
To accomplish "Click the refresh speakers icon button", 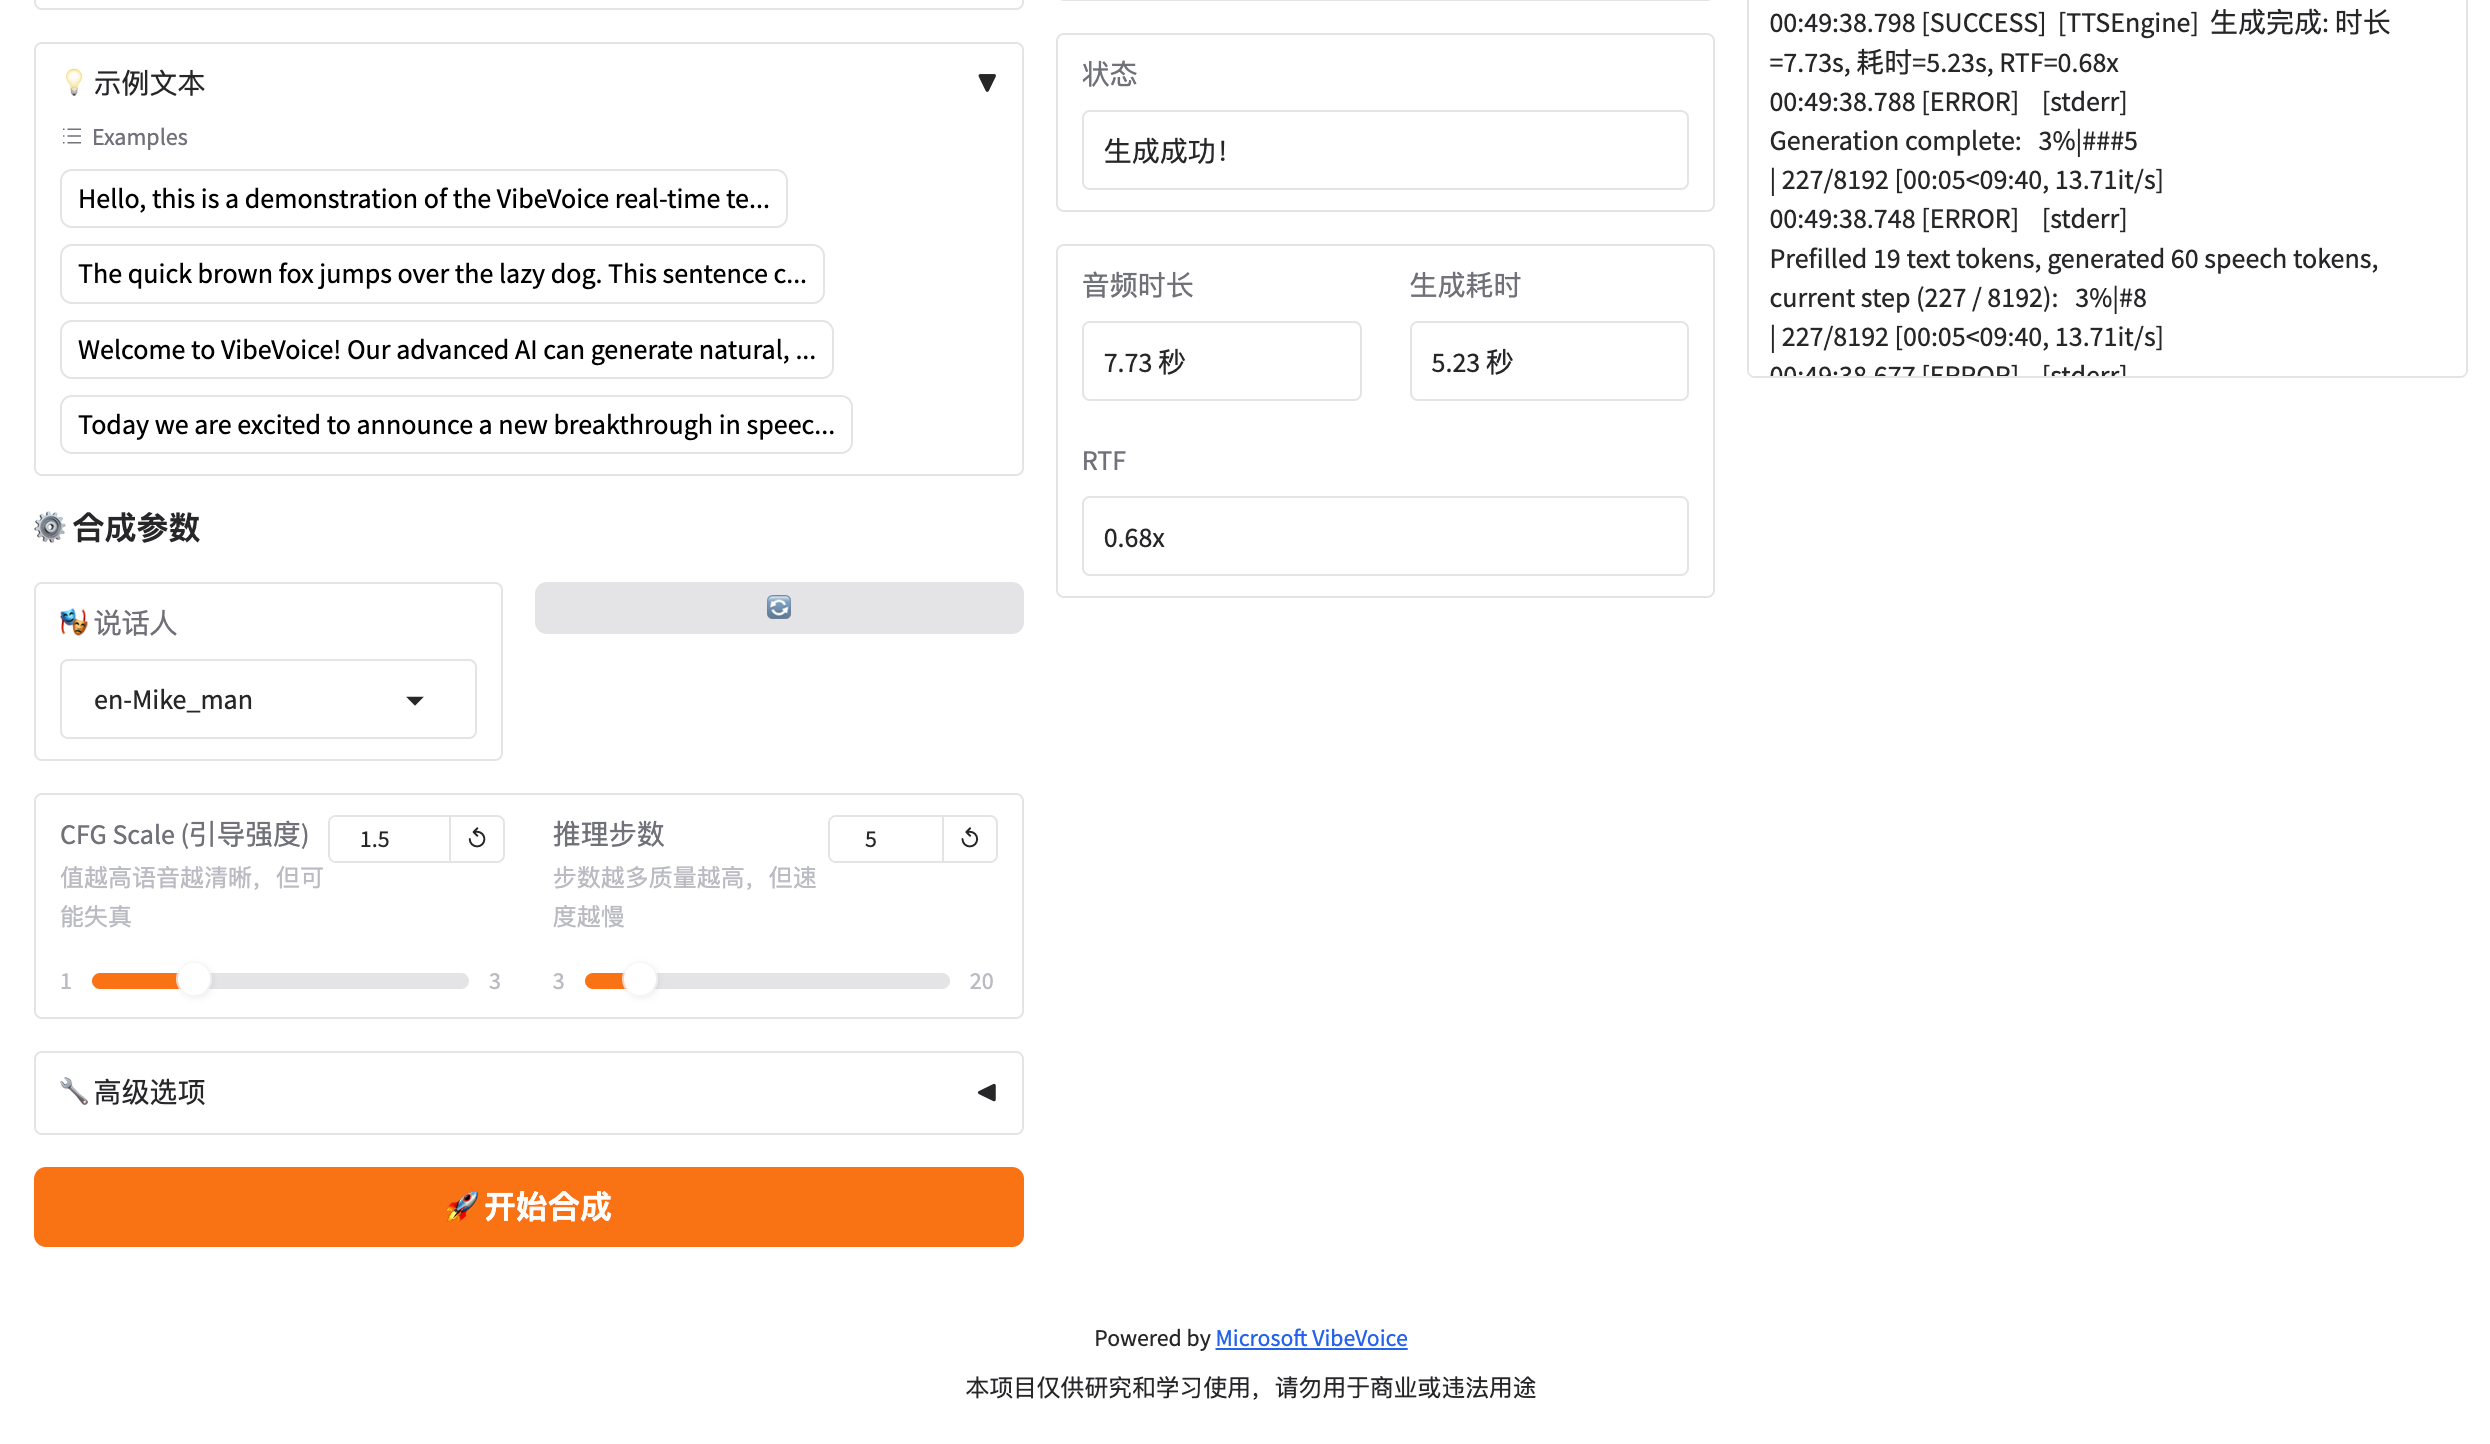I will (778, 607).
